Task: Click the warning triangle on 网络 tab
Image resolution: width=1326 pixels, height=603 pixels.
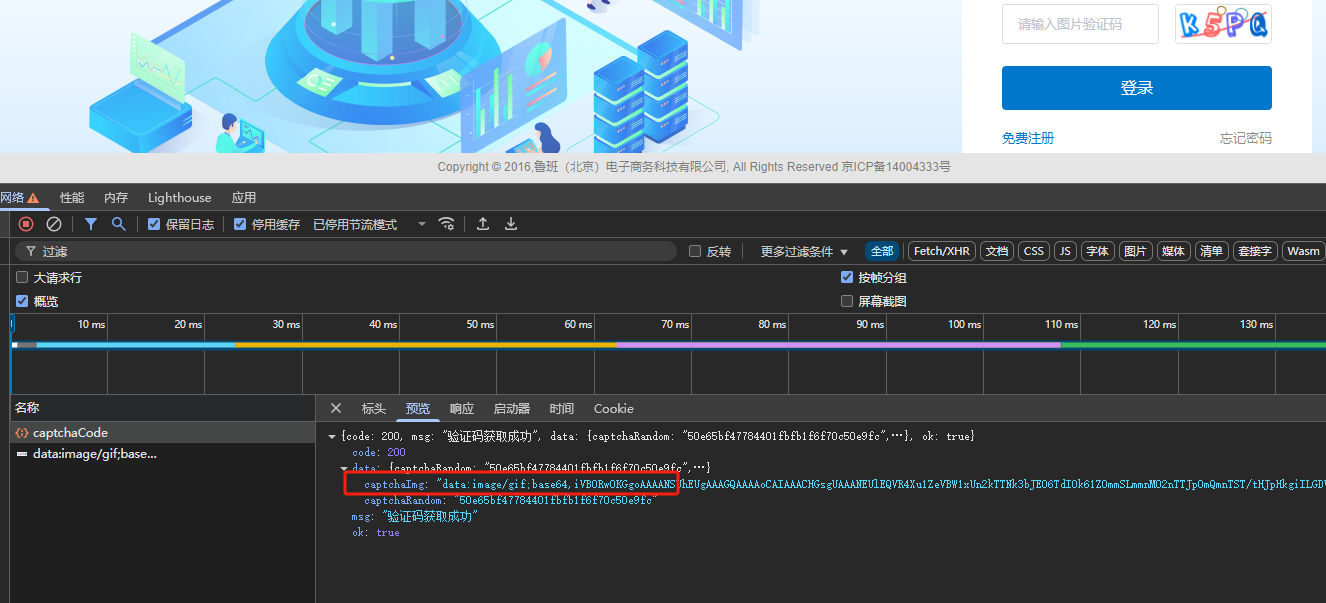Action: click(33, 198)
